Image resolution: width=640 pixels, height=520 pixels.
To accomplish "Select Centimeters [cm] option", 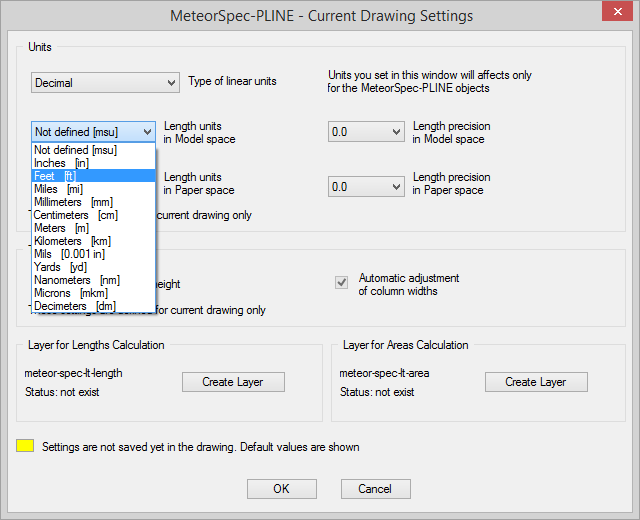I will (93, 215).
